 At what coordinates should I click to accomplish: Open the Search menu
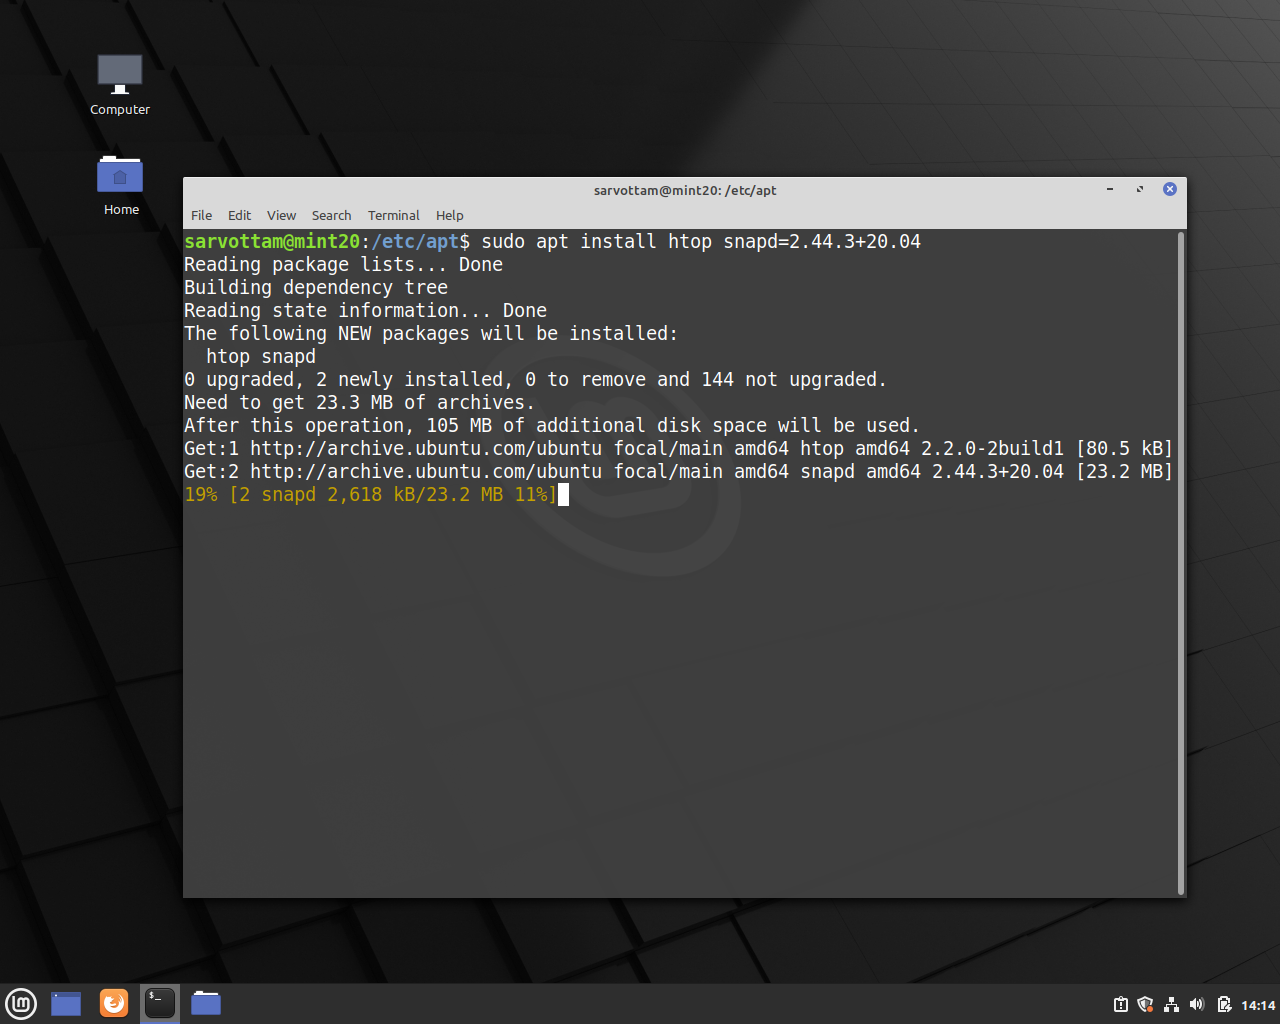(x=331, y=215)
